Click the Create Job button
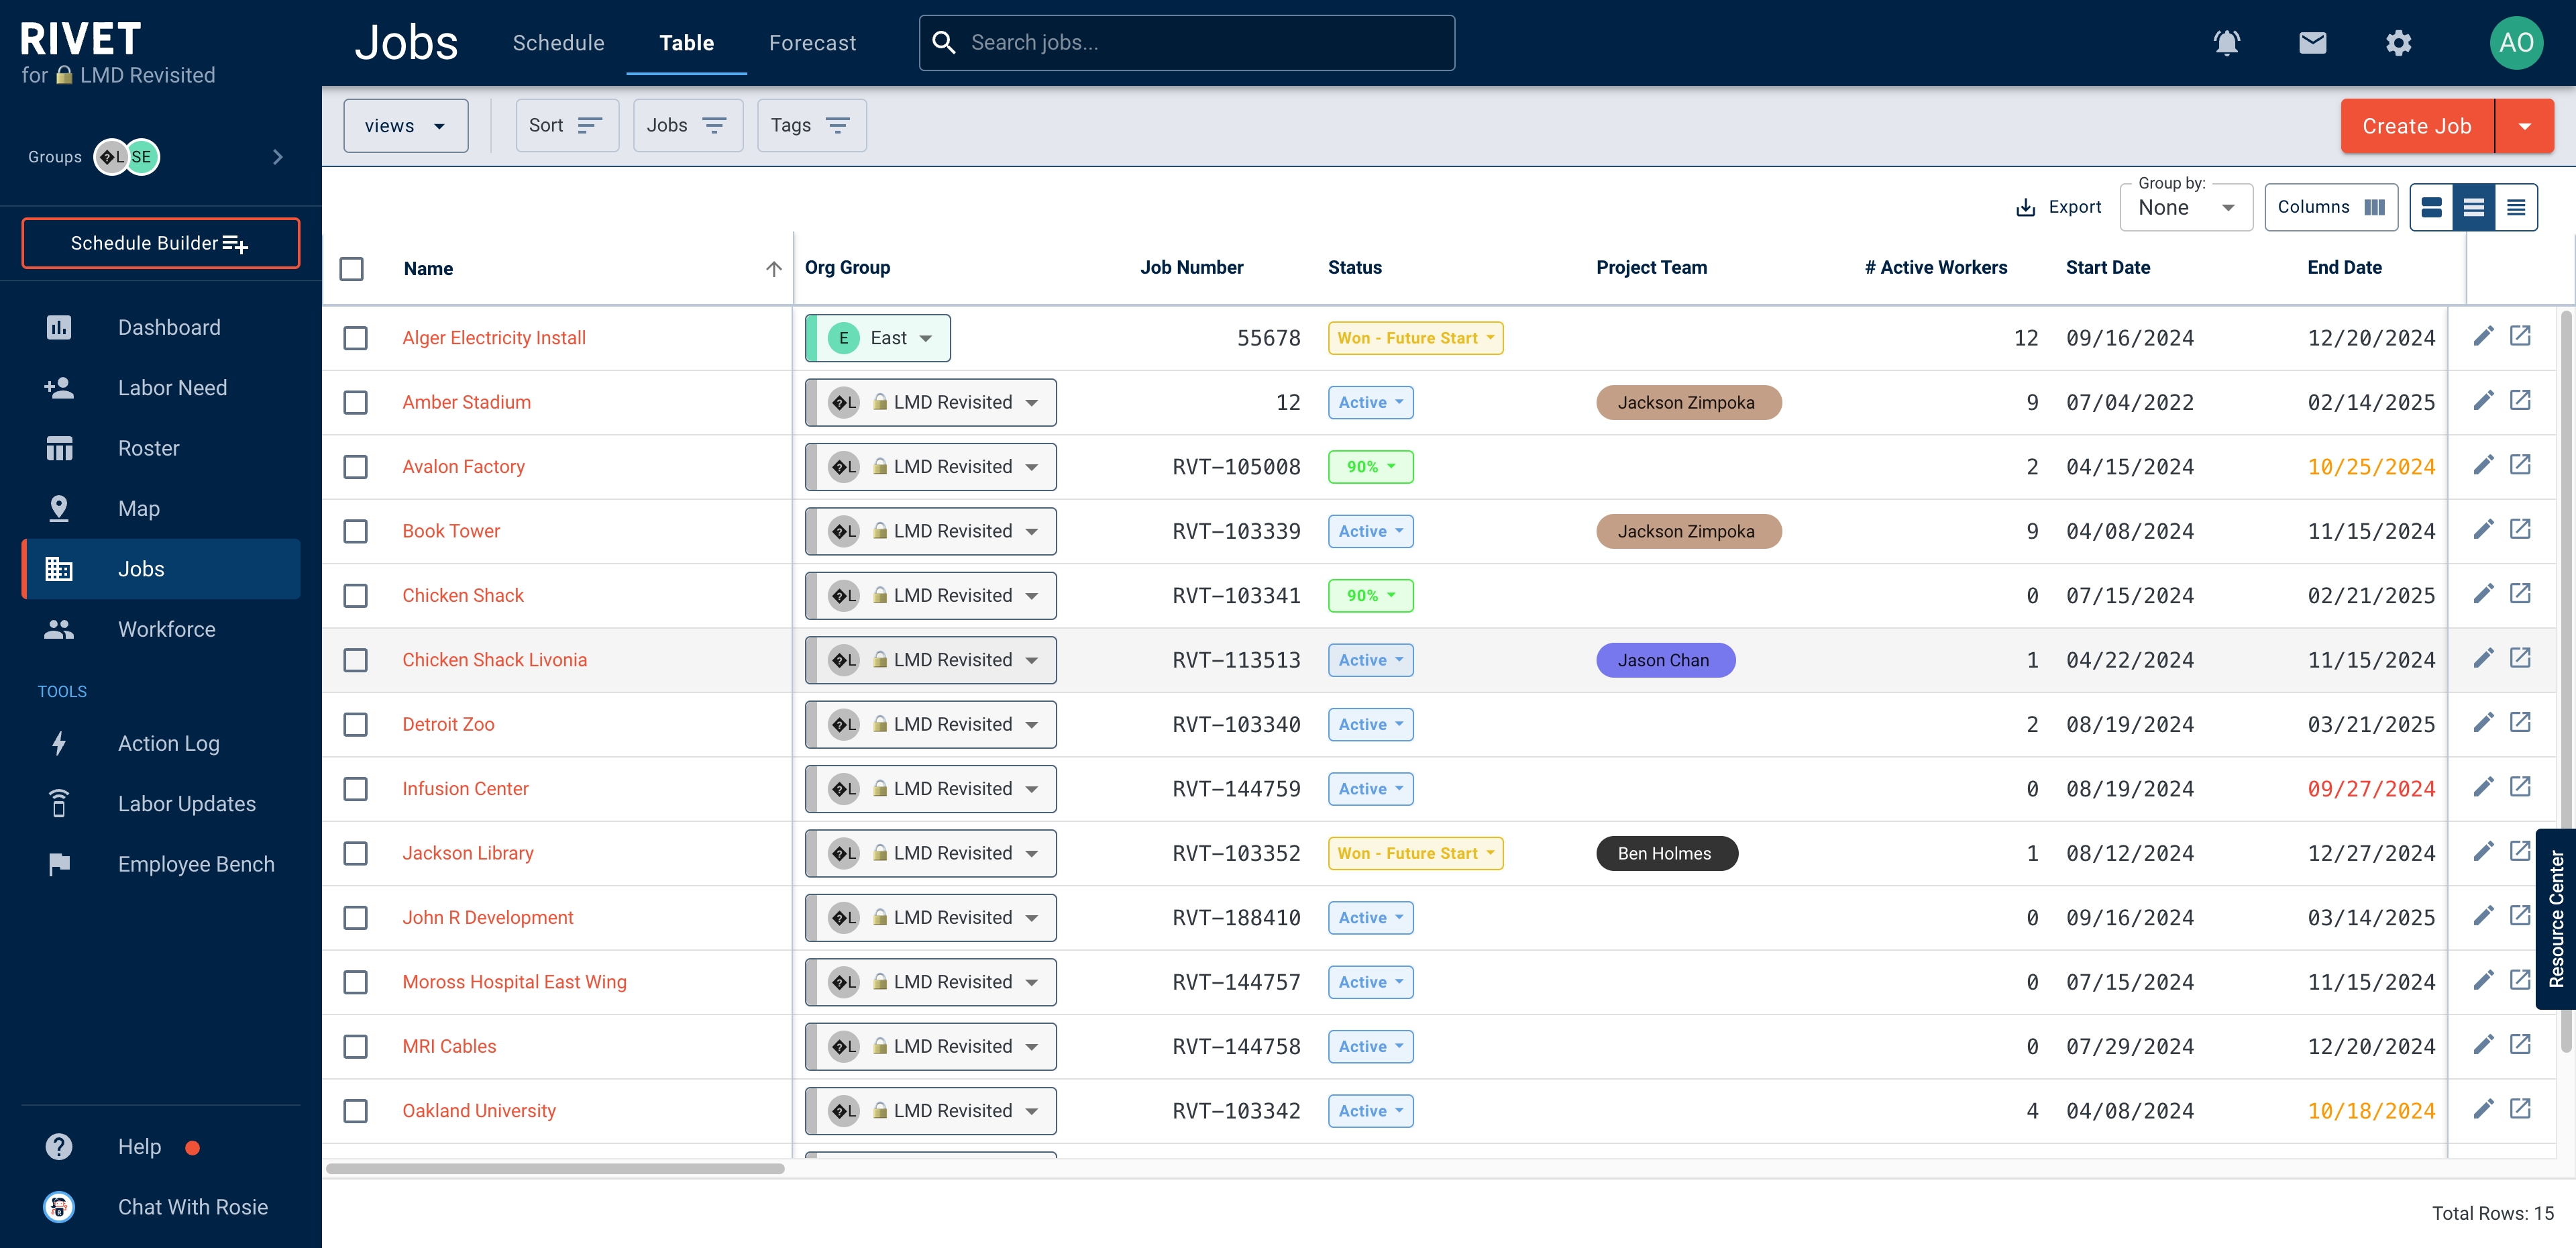This screenshot has width=2576, height=1248. point(2417,126)
